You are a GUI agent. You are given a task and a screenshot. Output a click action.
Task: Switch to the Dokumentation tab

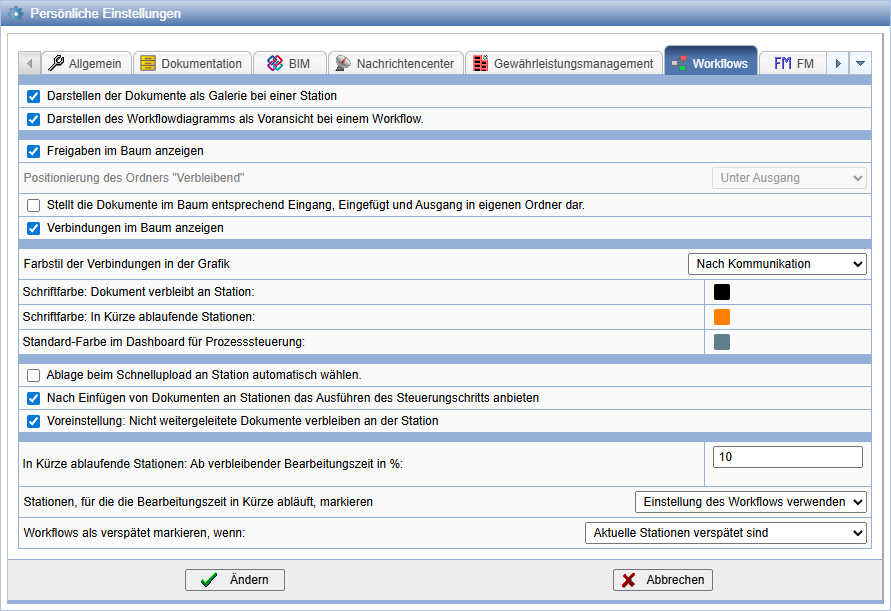pos(191,63)
